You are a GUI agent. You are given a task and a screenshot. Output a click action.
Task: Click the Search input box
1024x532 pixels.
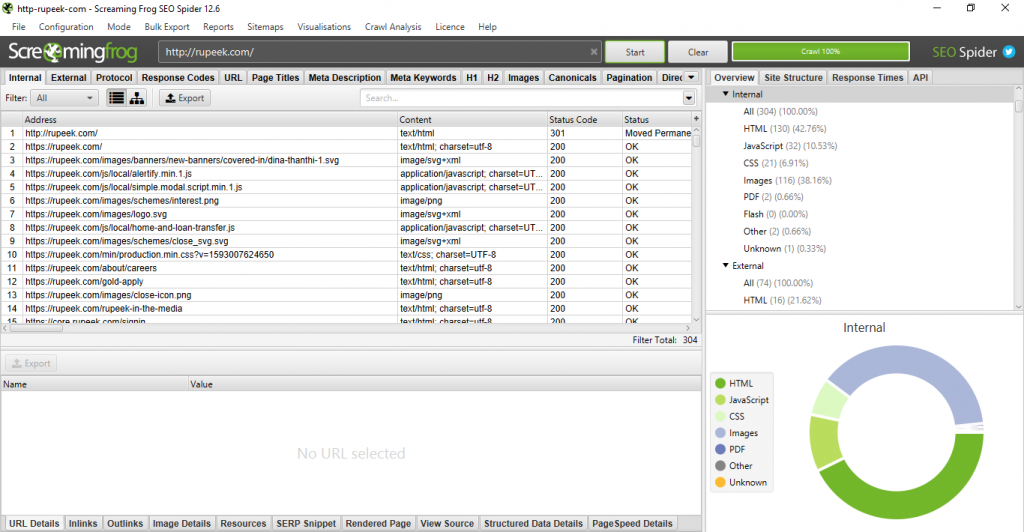tap(521, 98)
